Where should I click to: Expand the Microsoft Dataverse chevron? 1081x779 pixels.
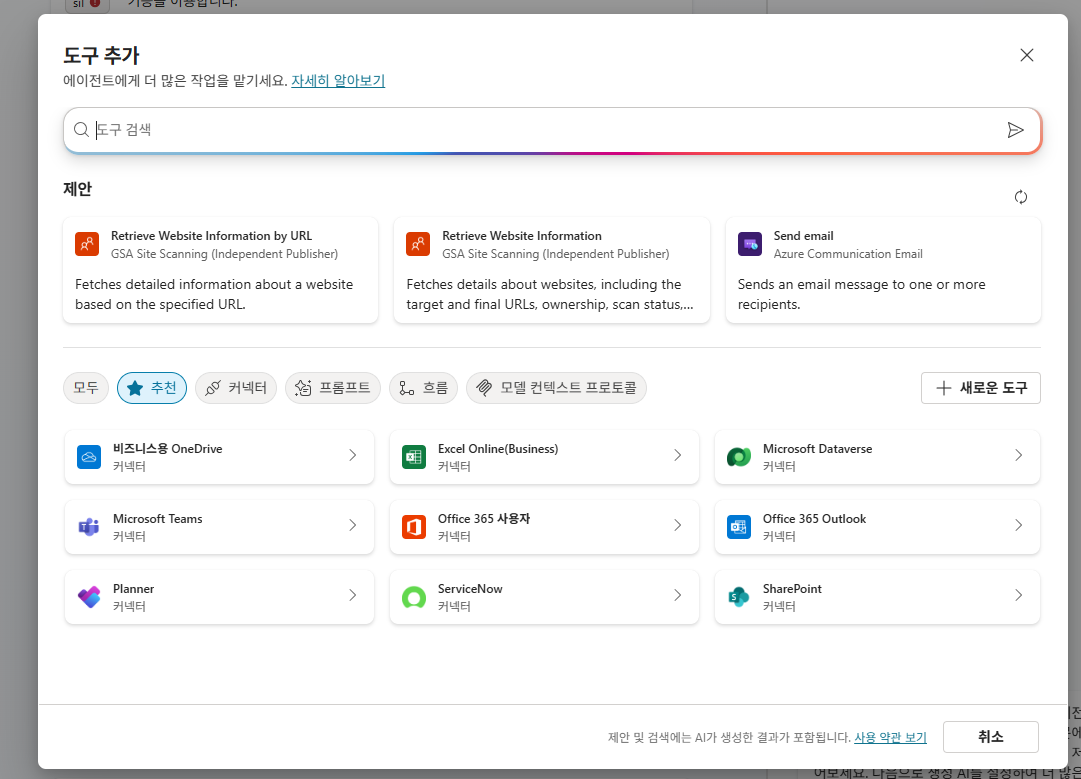click(1018, 455)
